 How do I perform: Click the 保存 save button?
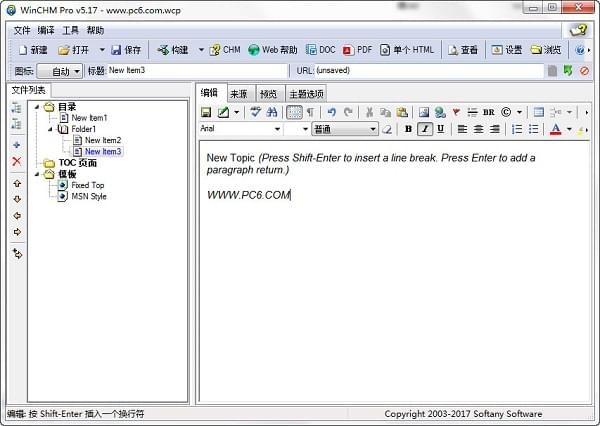[x=126, y=50]
